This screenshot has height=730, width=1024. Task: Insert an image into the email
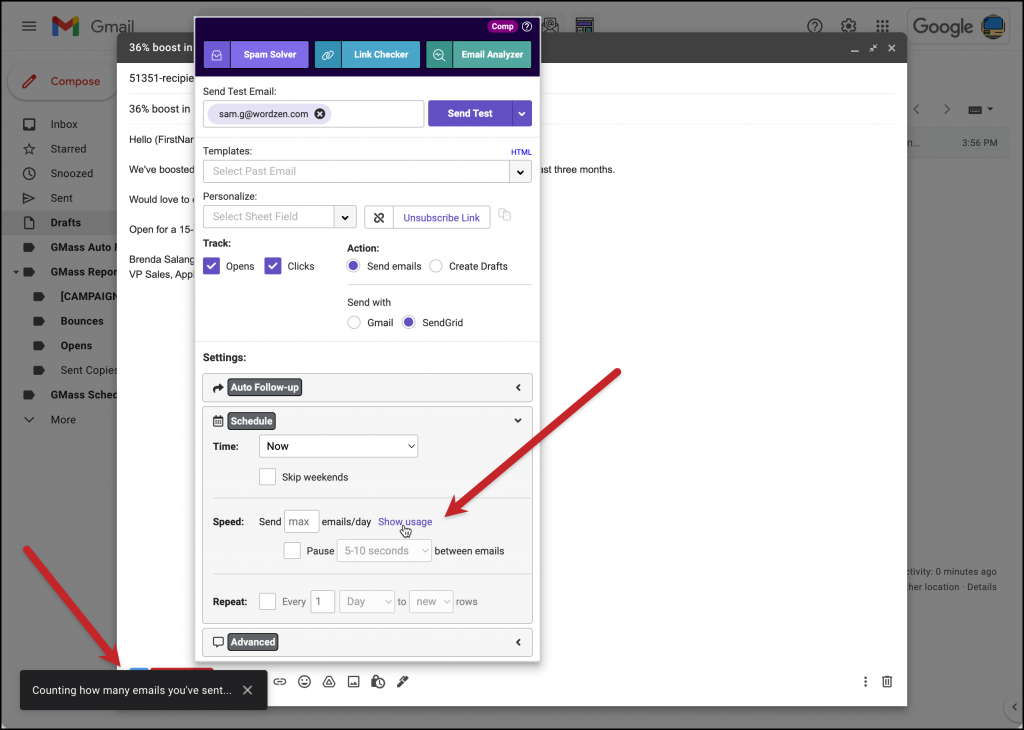point(352,681)
